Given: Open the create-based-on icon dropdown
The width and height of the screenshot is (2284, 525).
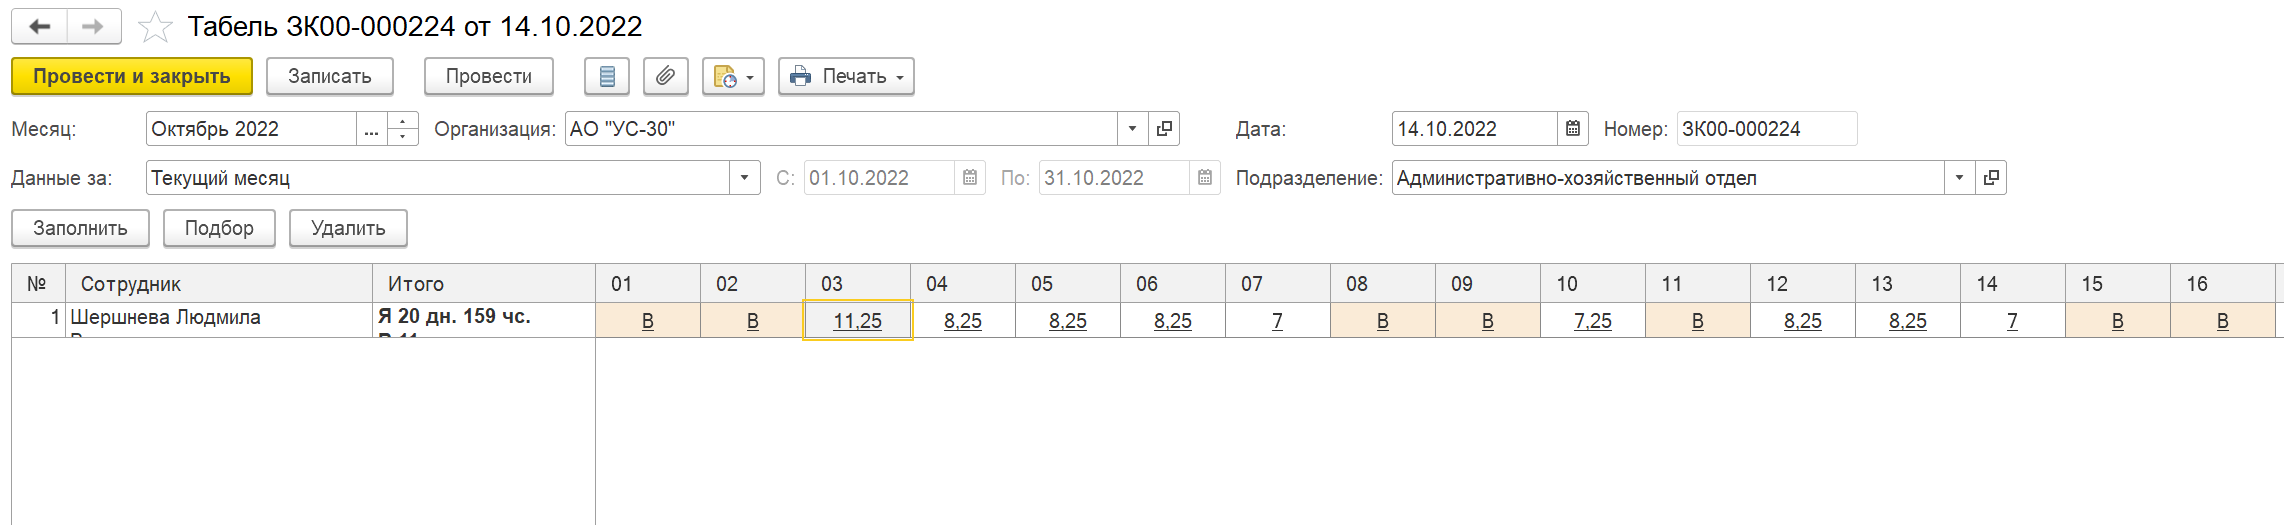Looking at the screenshot, I should pos(733,76).
